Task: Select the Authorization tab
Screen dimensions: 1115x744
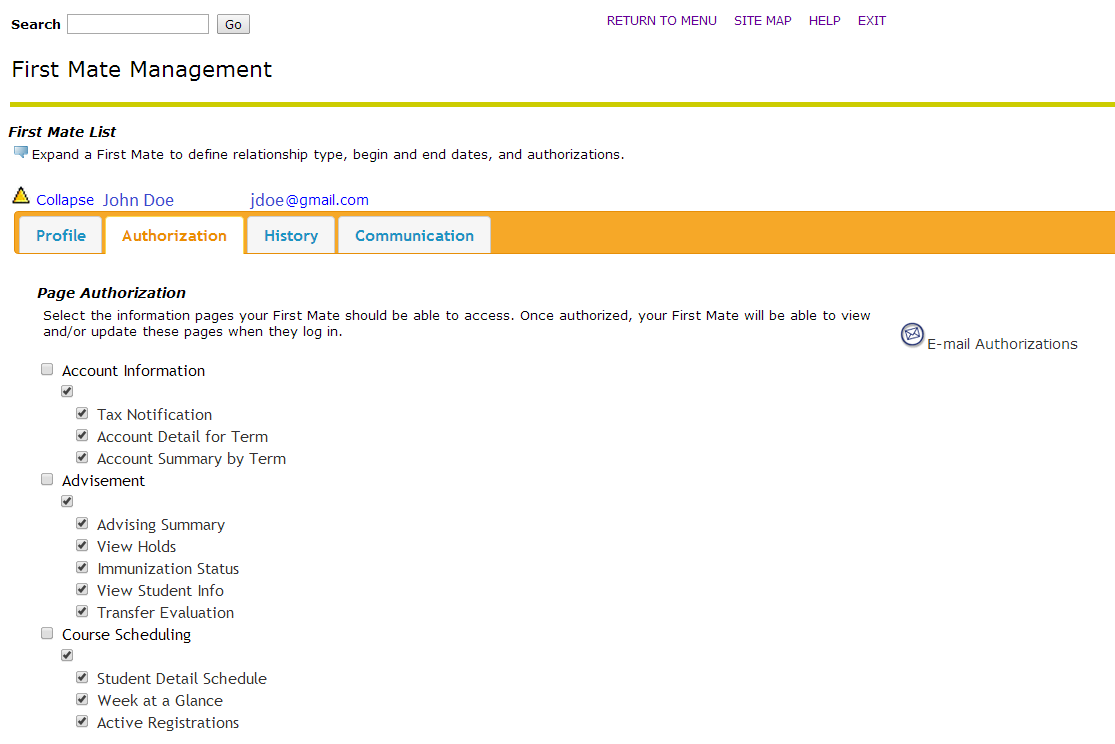Action: pyautogui.click(x=174, y=236)
